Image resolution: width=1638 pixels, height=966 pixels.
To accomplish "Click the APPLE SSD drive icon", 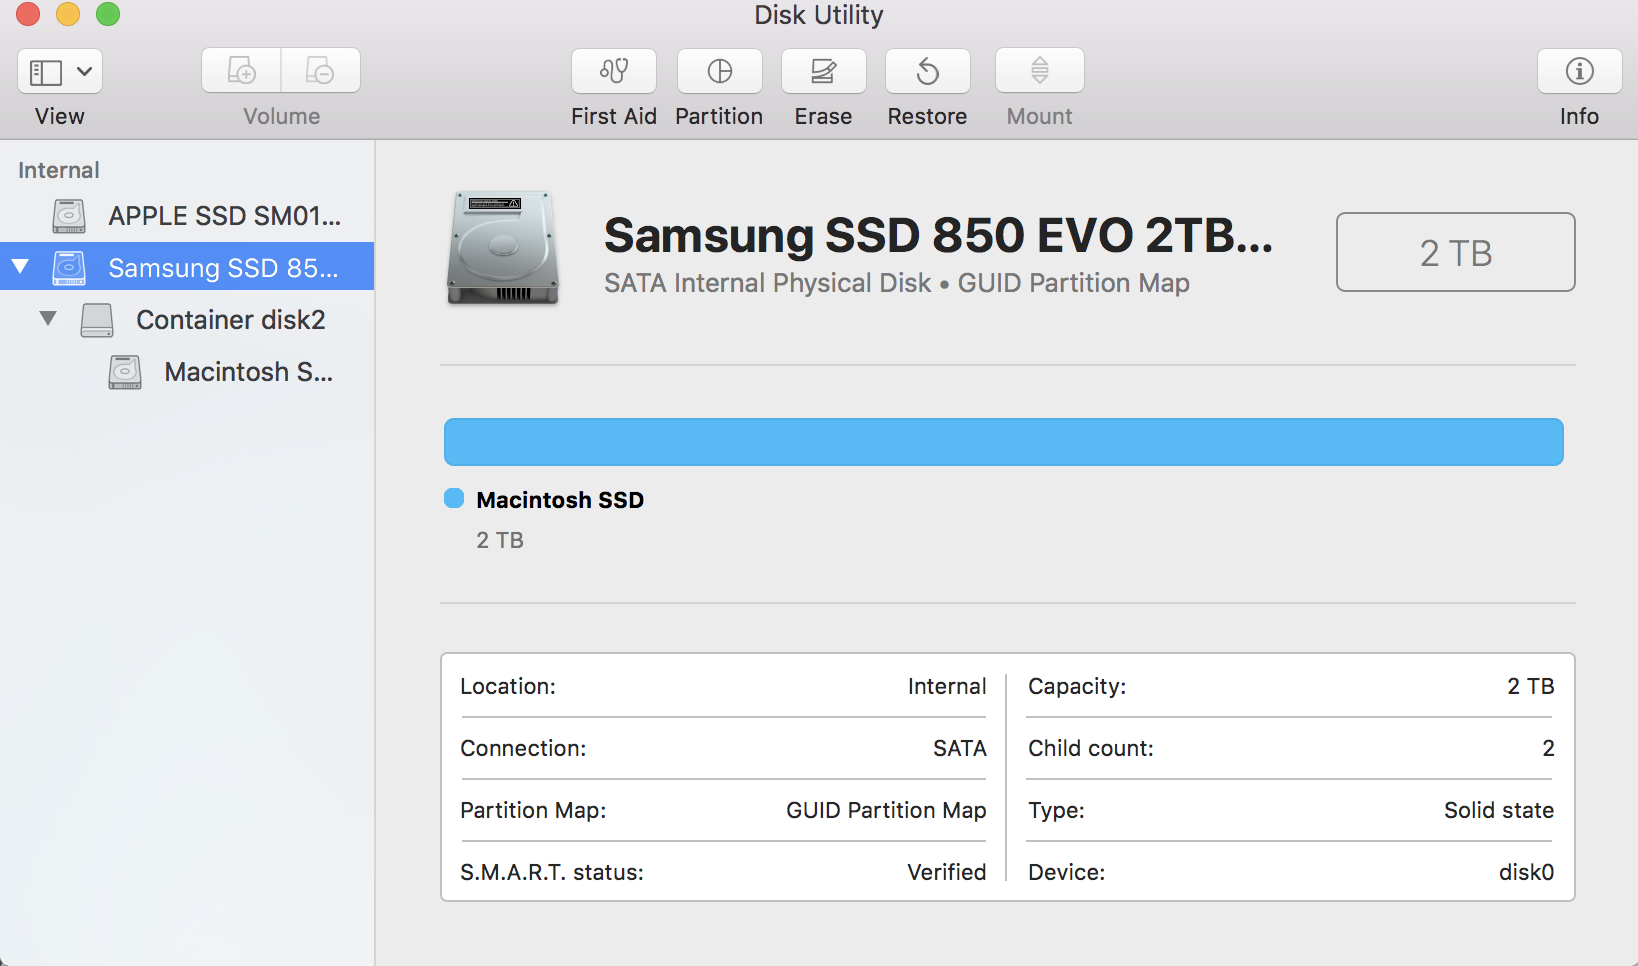I will (x=69, y=215).
